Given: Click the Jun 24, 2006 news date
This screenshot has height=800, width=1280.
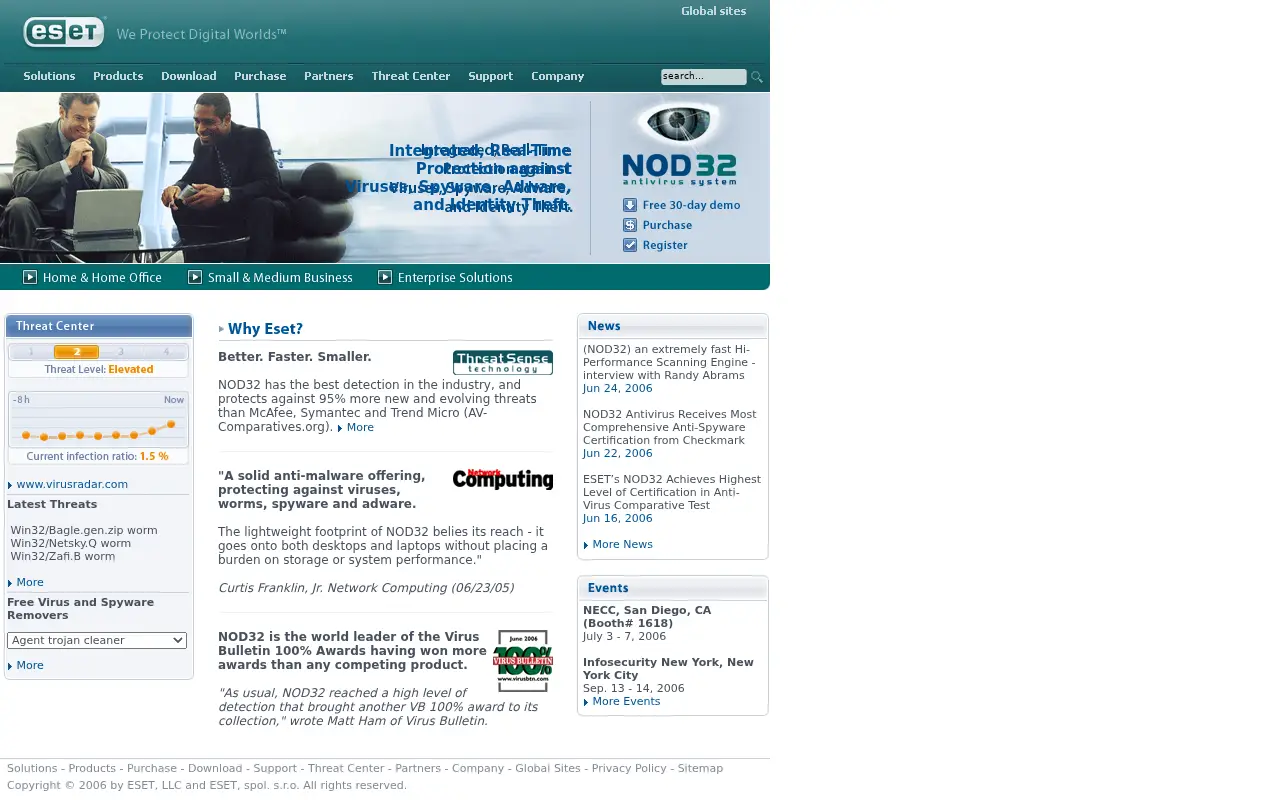Looking at the screenshot, I should click(618, 388).
